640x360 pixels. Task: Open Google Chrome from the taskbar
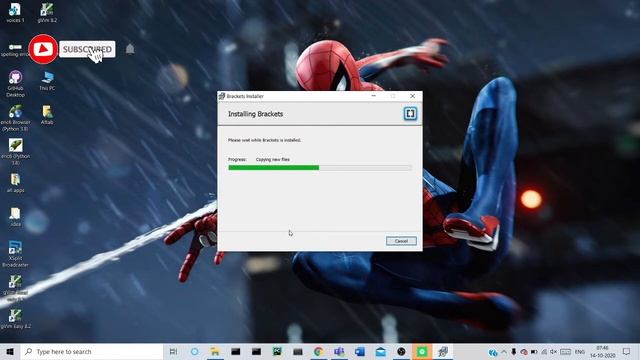318,351
